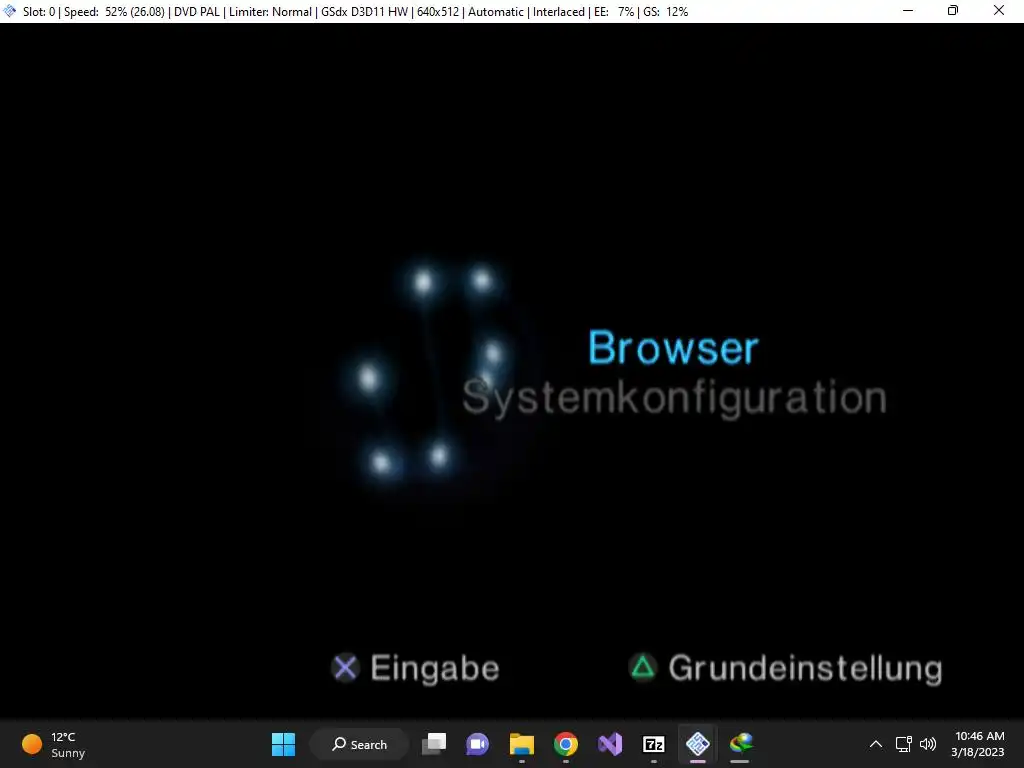Viewport: 1024px width, 768px height.
Task: Click the X button icon beside Eingabe
Action: click(x=345, y=667)
